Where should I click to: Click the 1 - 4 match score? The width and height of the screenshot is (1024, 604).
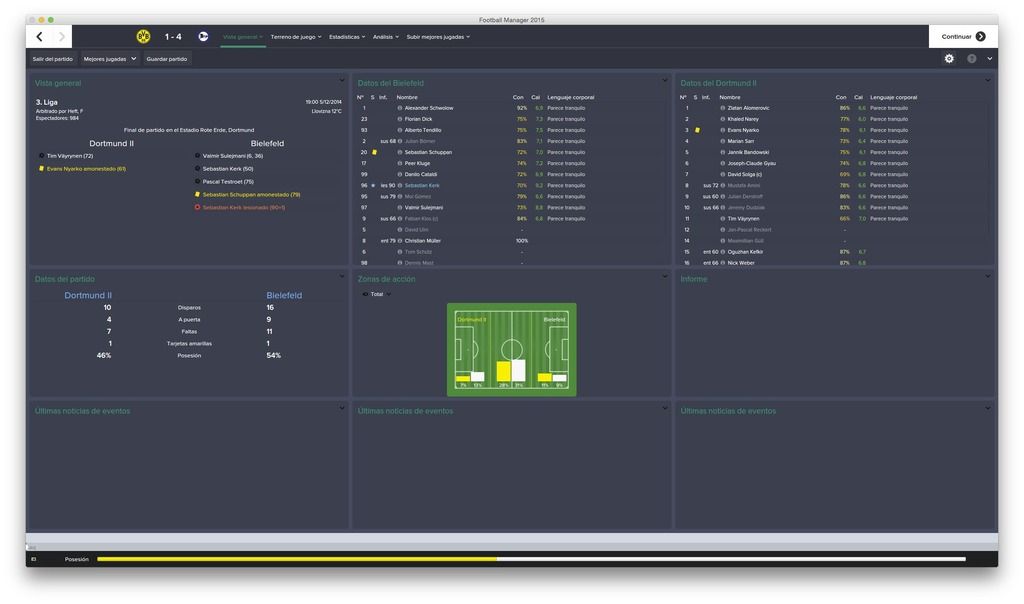(173, 37)
